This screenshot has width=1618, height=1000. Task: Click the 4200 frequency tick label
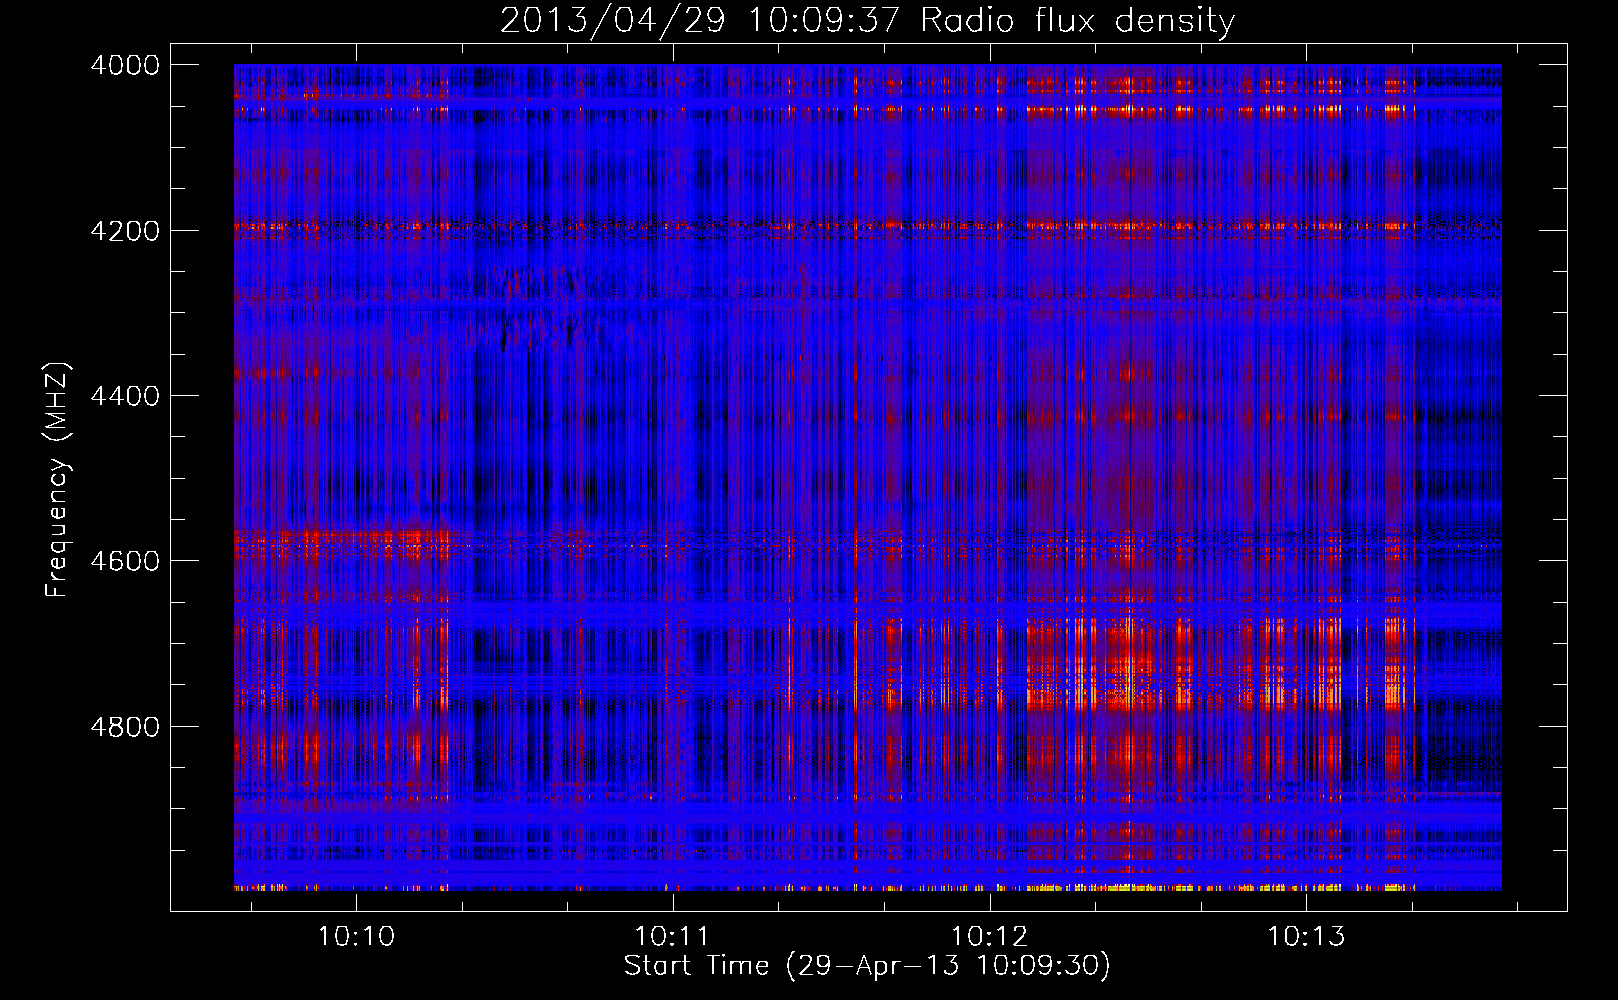(125, 231)
